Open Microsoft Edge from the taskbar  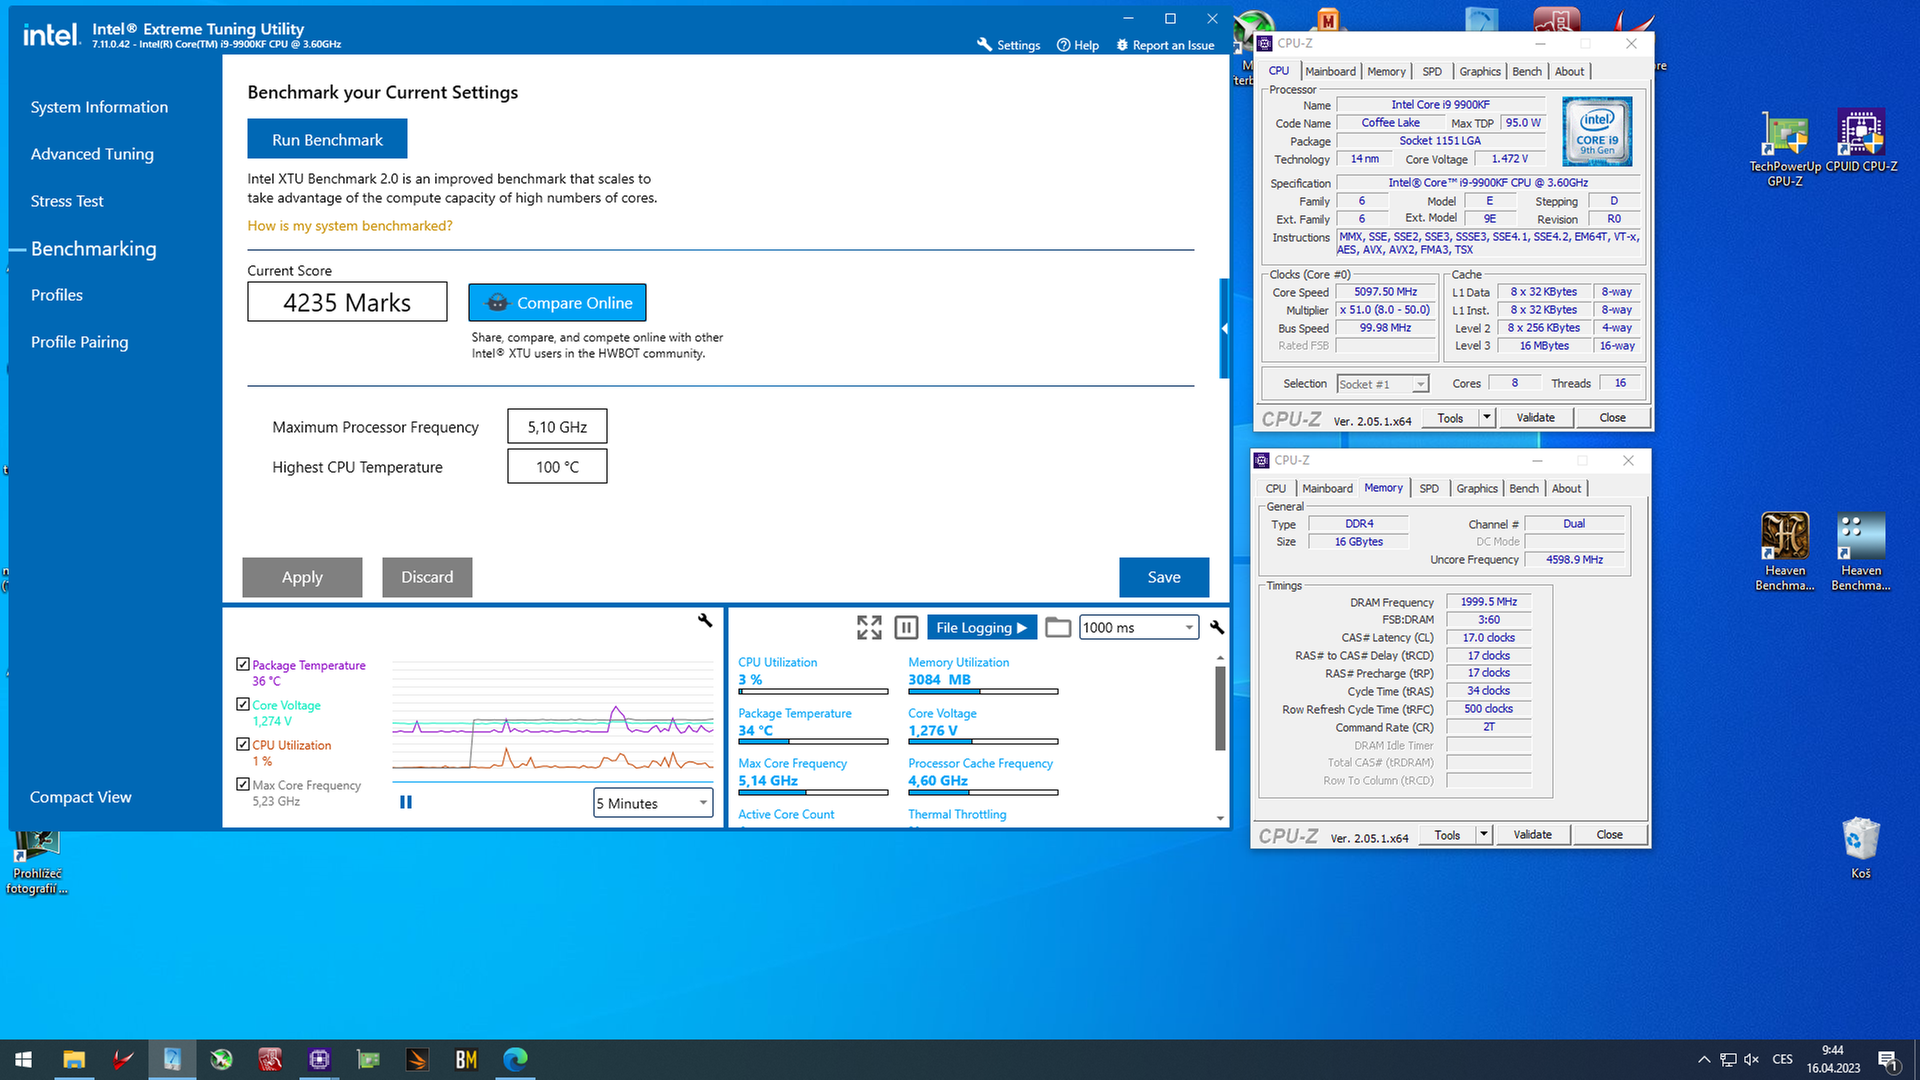tap(515, 1059)
